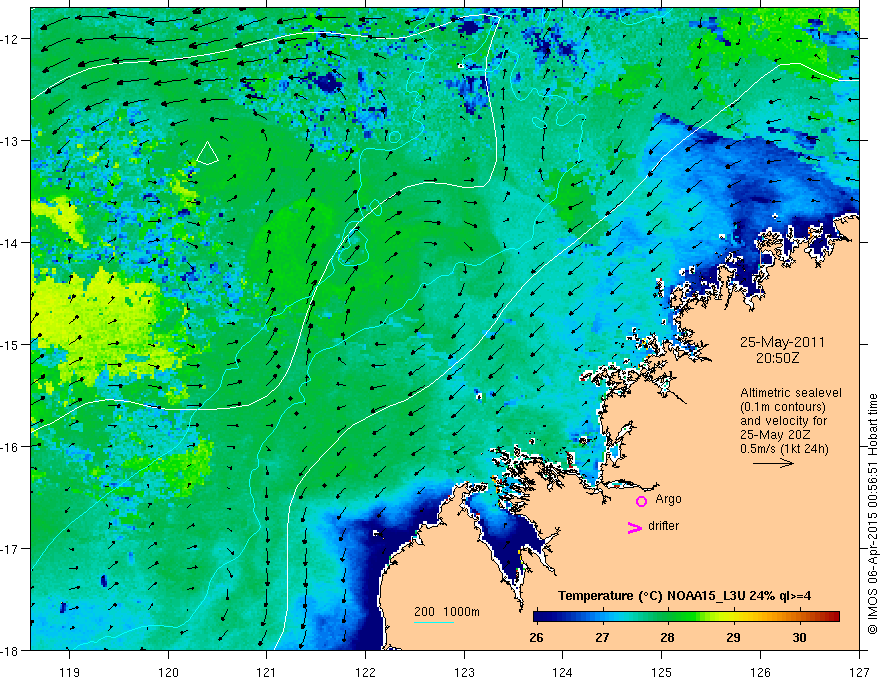
Task: Click the color bar label '26'
Action: 537,637
